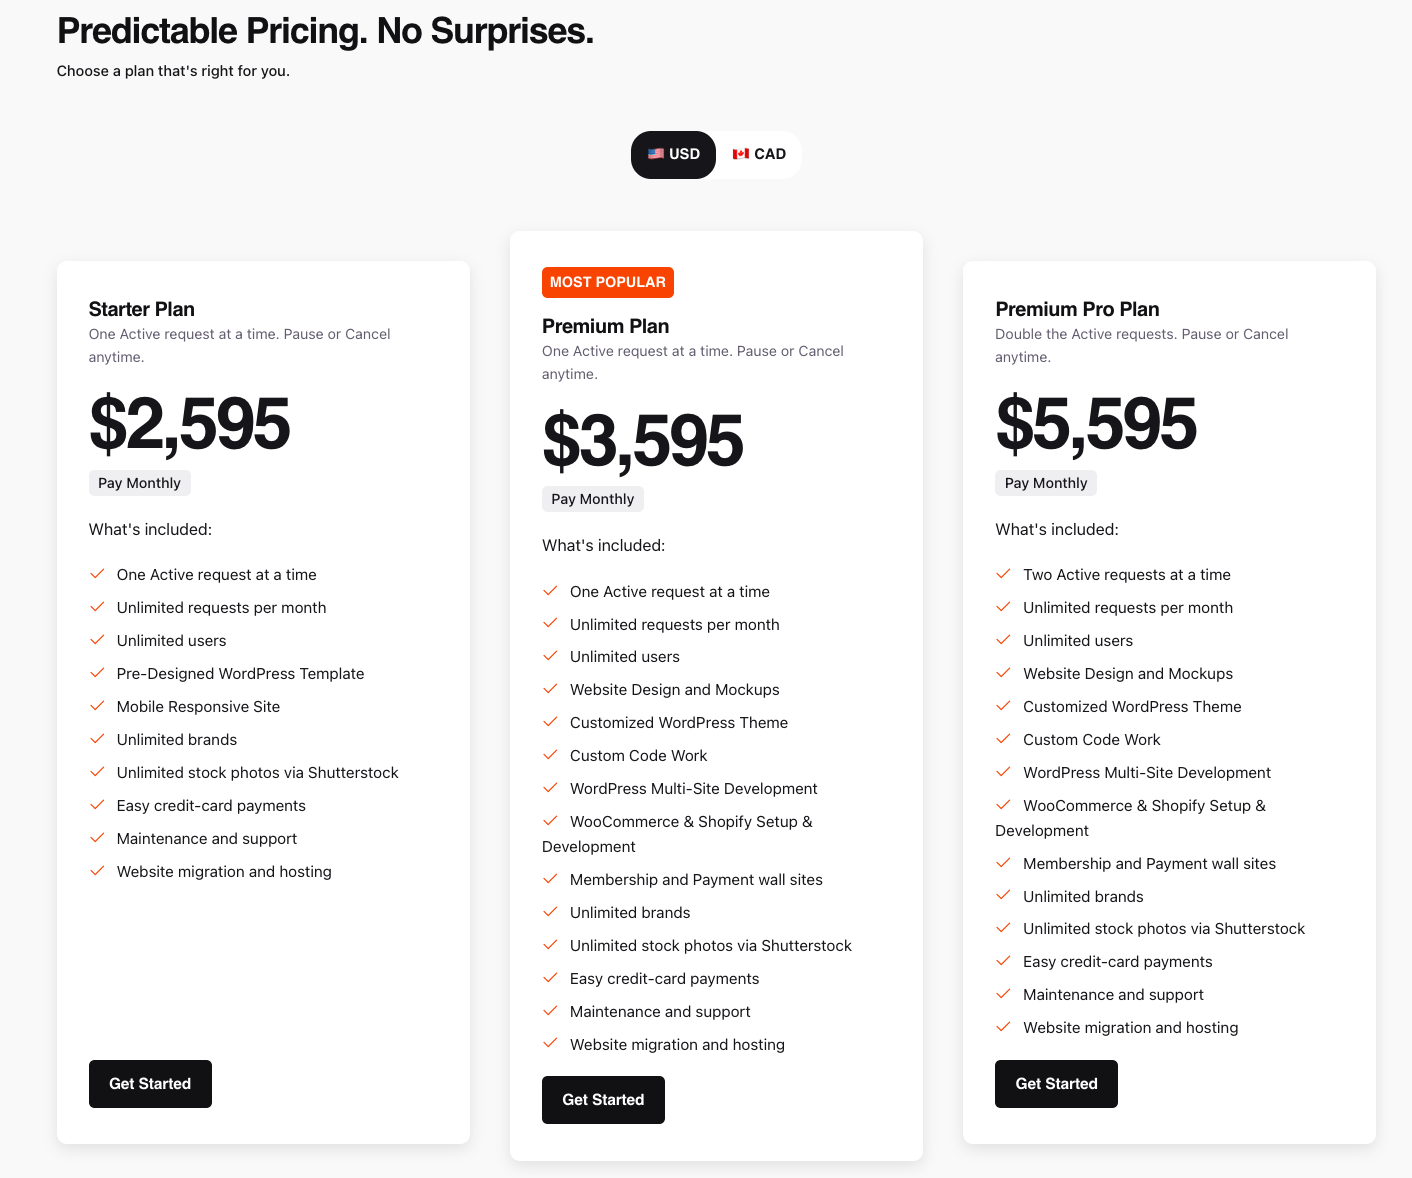Click the checkmark beside Website migration and hosting in Premium Pro Plan
Viewport: 1412px width, 1178px height.
click(x=1004, y=1027)
